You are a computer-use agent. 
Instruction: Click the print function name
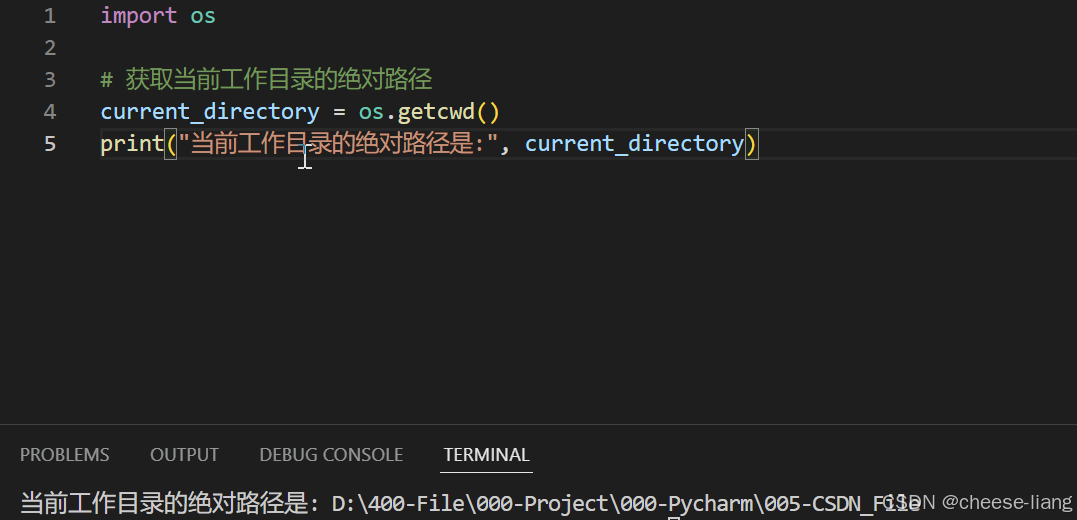(x=132, y=144)
